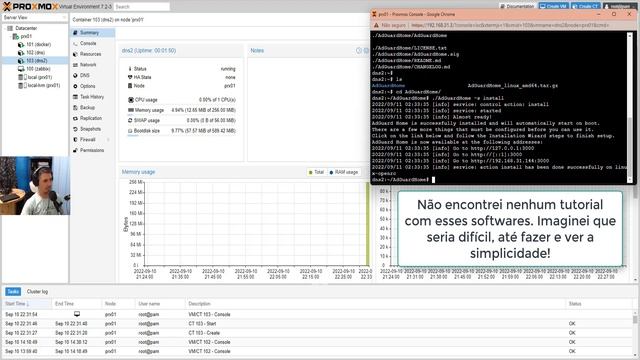Click the console window vertical scrollbar
The height and width of the screenshot is (360, 640).
click(630, 107)
